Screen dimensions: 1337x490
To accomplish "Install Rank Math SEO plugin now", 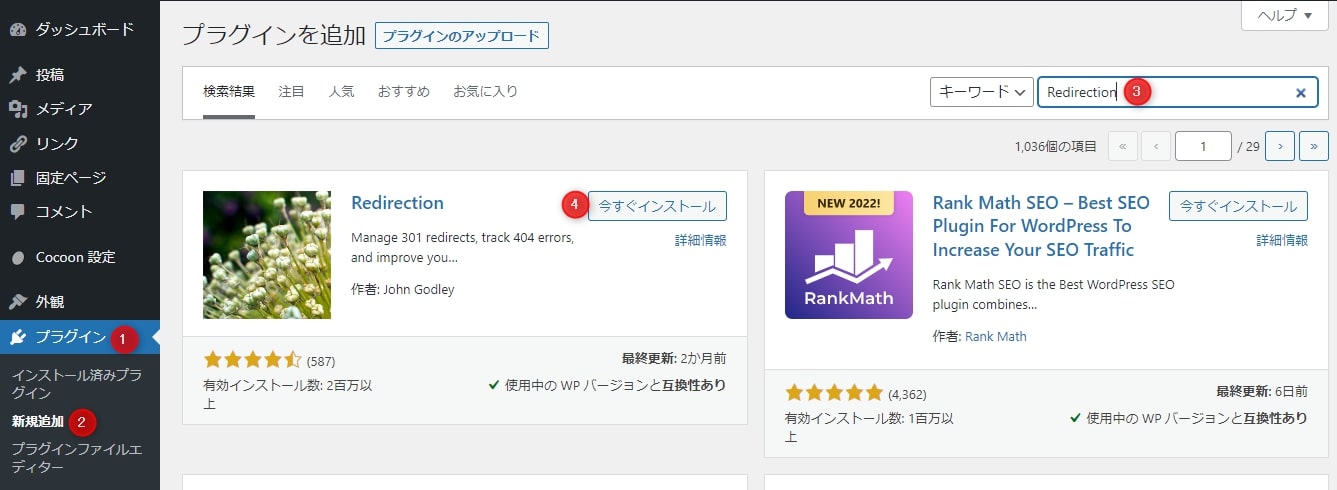I will [1238, 206].
